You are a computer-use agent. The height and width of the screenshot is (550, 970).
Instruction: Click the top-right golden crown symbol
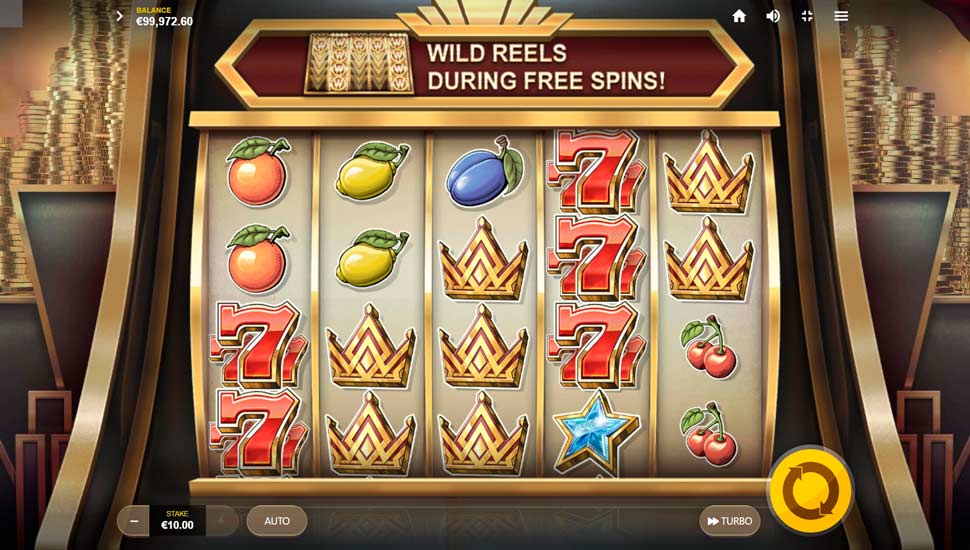click(x=708, y=174)
